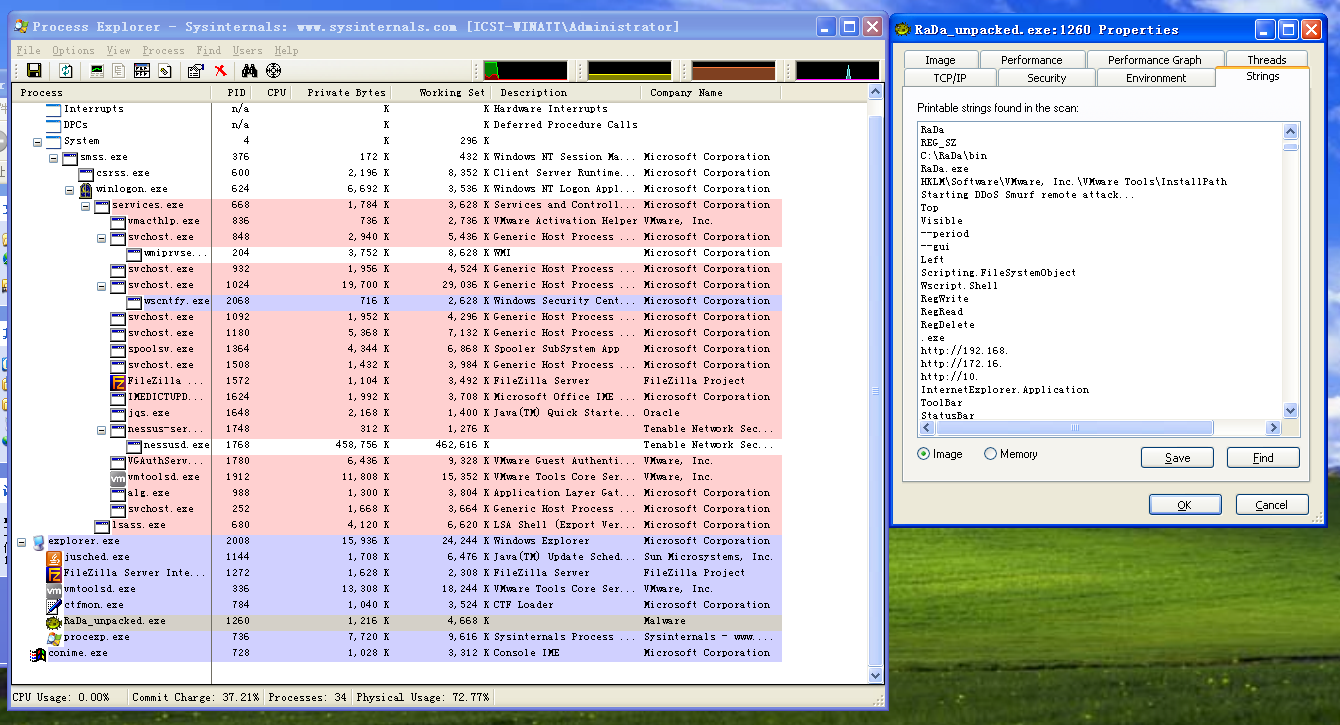1340x725 pixels.
Task: Switch to the Image tab
Action: click(x=940, y=60)
